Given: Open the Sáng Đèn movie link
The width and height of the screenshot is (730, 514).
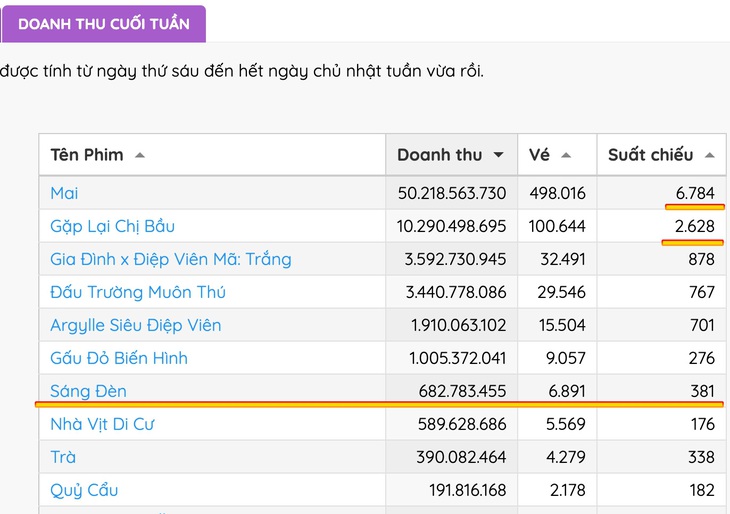Looking at the screenshot, I should coord(88,391).
